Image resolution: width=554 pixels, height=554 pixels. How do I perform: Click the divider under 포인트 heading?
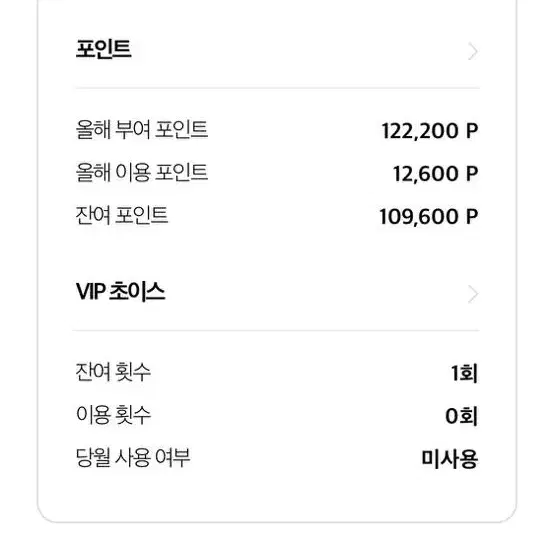(x=277, y=88)
